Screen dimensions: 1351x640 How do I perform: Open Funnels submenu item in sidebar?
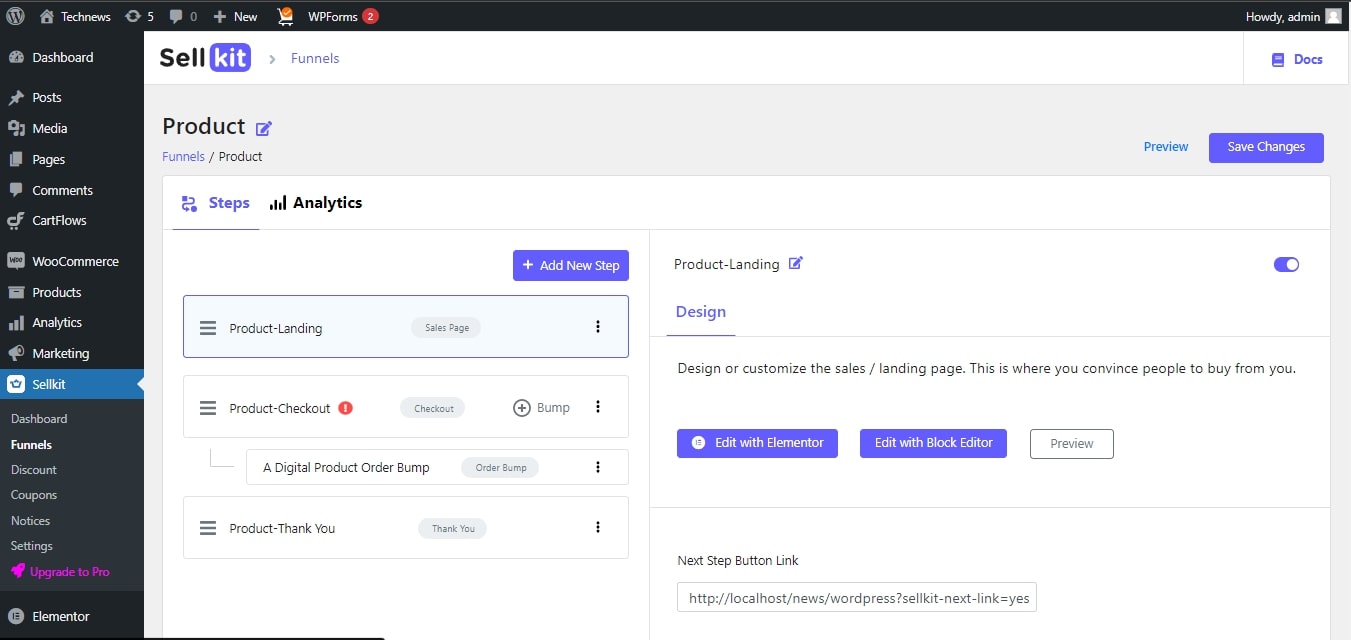31,445
